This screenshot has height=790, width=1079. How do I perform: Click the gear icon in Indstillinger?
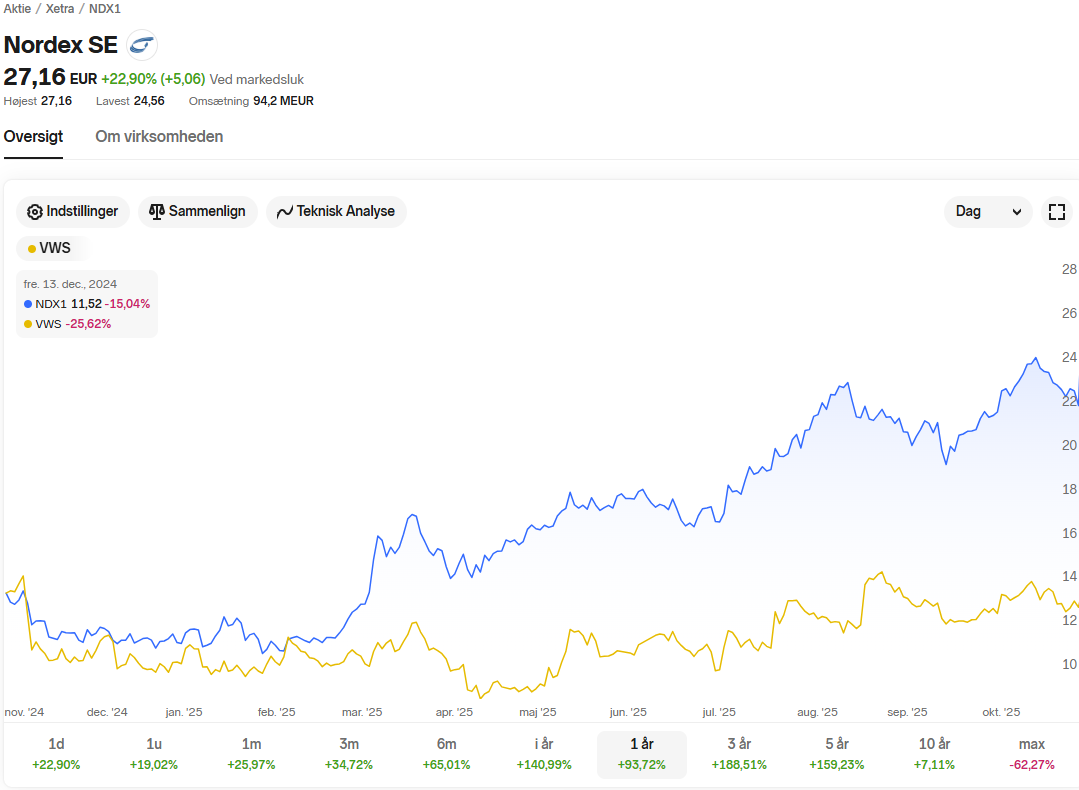click(x=34, y=212)
